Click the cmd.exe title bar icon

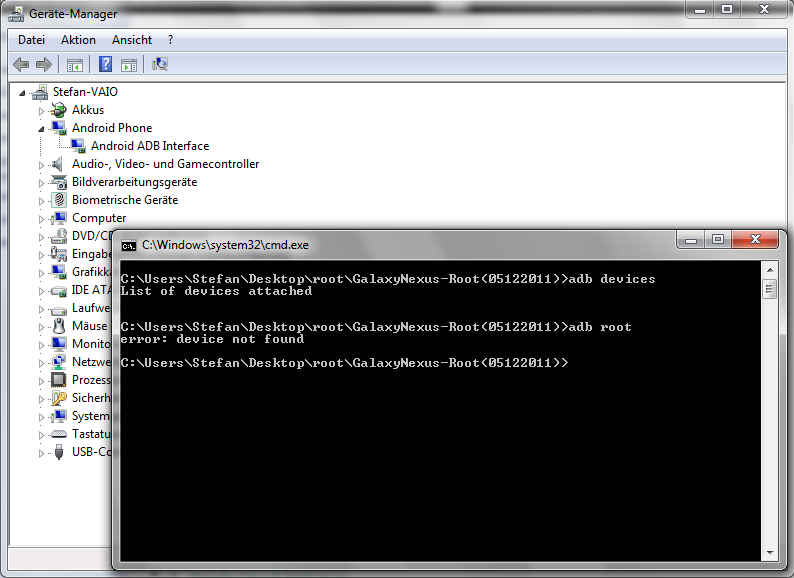tap(129, 246)
